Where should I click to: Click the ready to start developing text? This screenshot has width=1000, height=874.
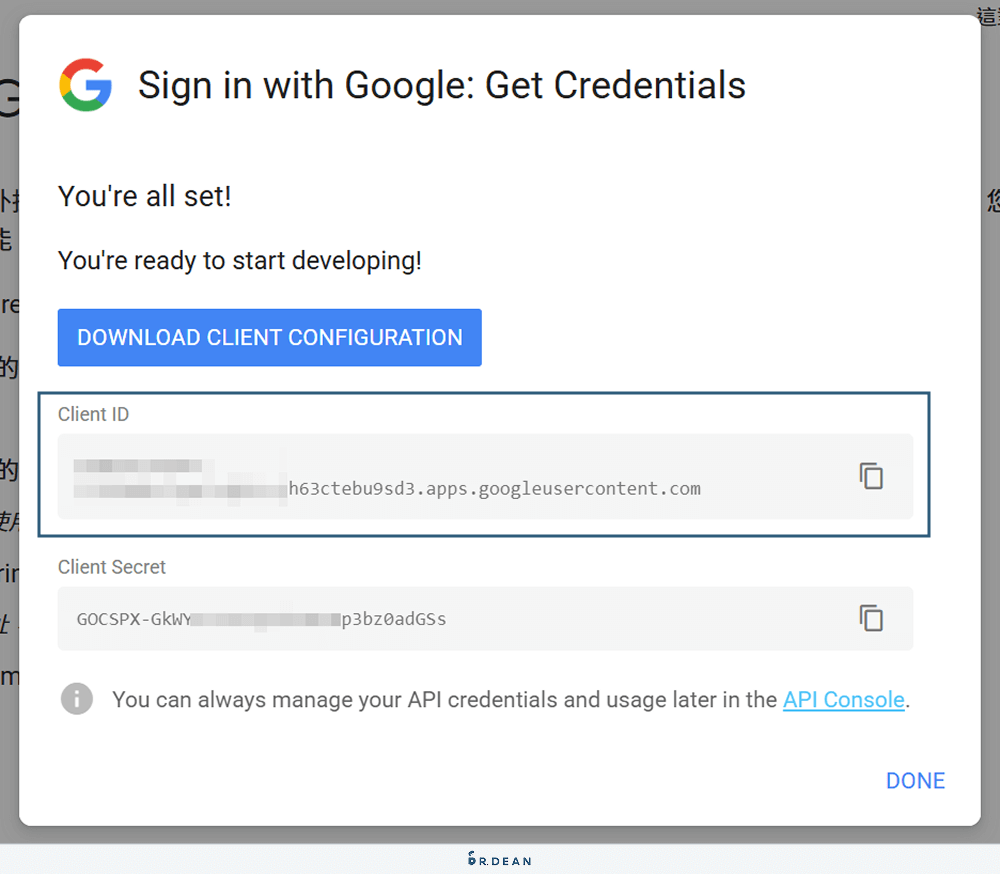tap(240, 260)
